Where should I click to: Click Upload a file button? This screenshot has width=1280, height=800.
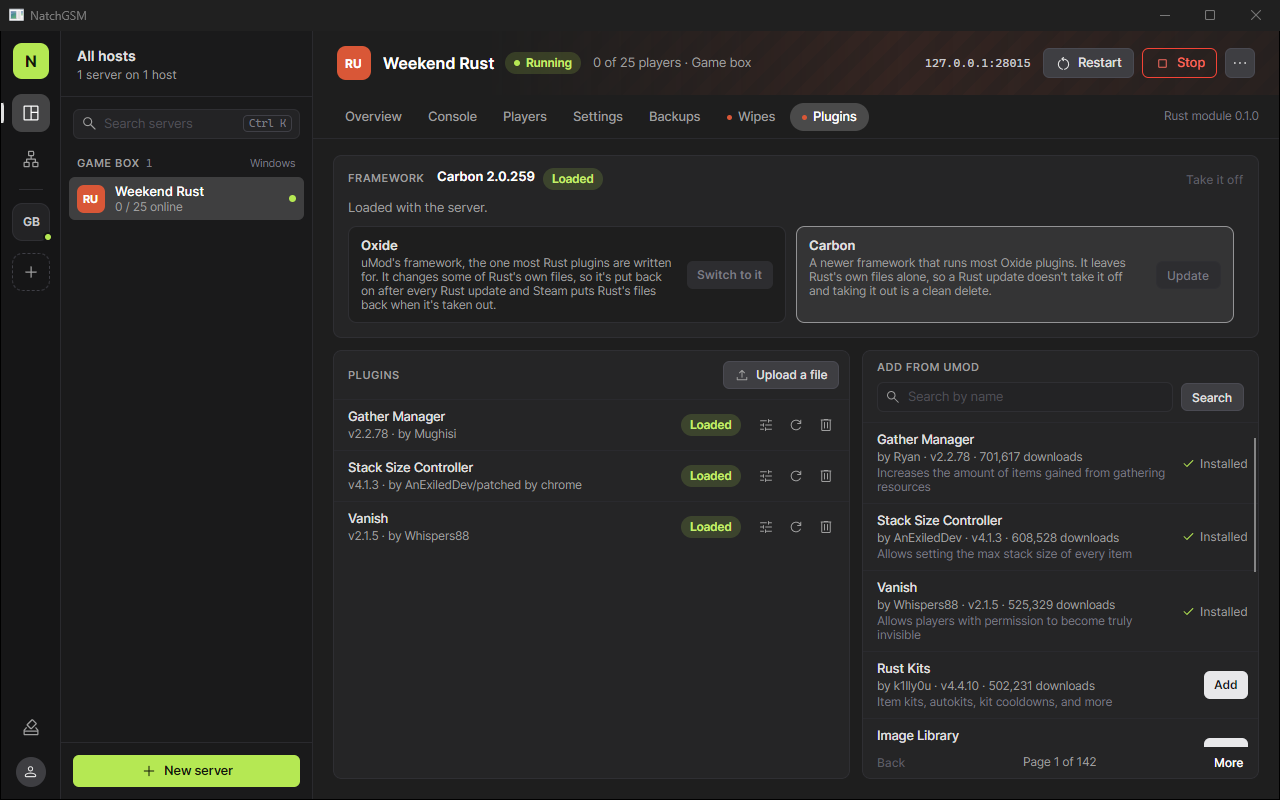point(781,375)
